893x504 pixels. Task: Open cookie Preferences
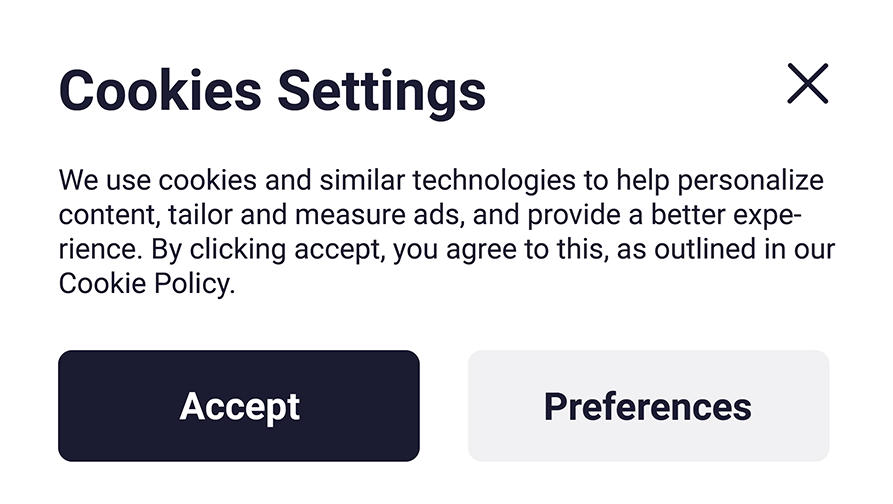coord(648,406)
